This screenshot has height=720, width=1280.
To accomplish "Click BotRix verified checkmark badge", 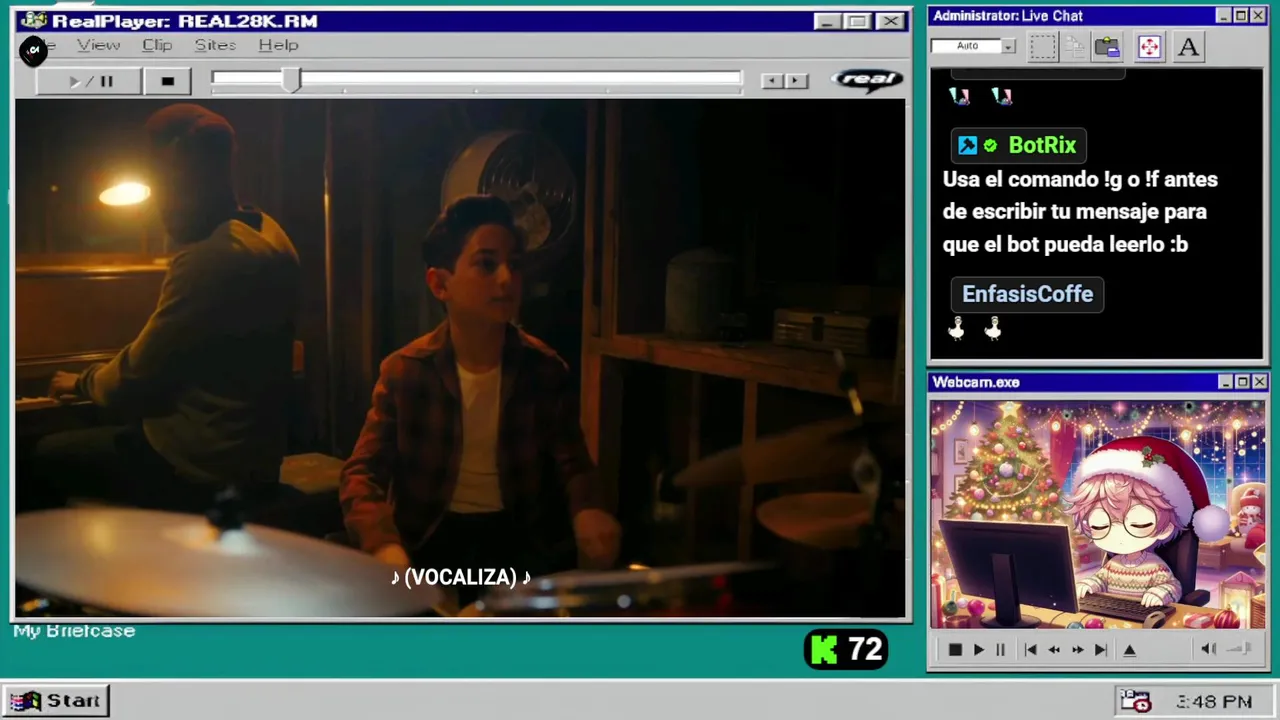I will coord(990,146).
